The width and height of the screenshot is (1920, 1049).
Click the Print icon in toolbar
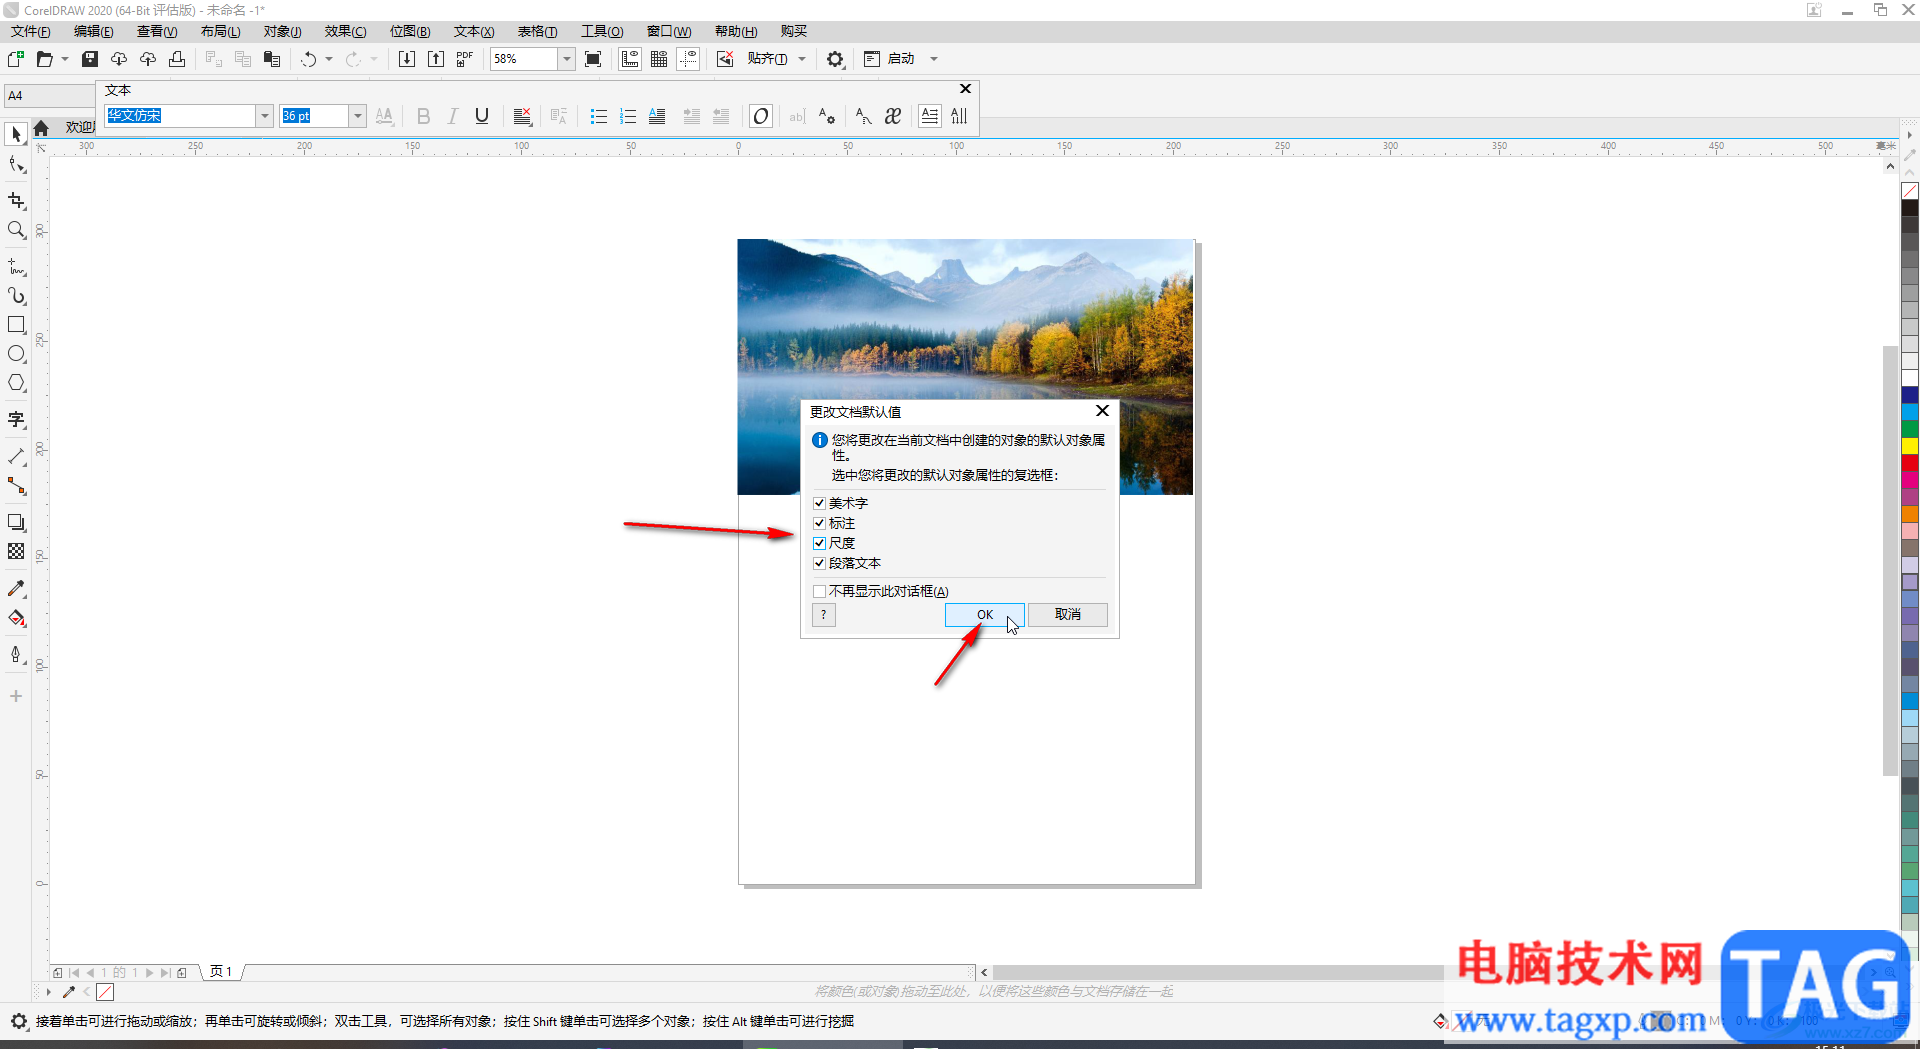tap(177, 59)
